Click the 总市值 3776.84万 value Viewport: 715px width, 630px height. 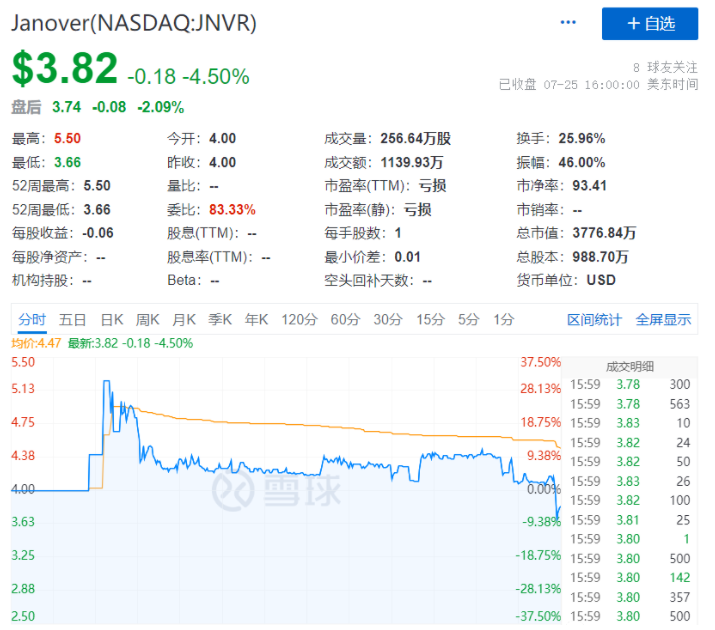[604, 233]
